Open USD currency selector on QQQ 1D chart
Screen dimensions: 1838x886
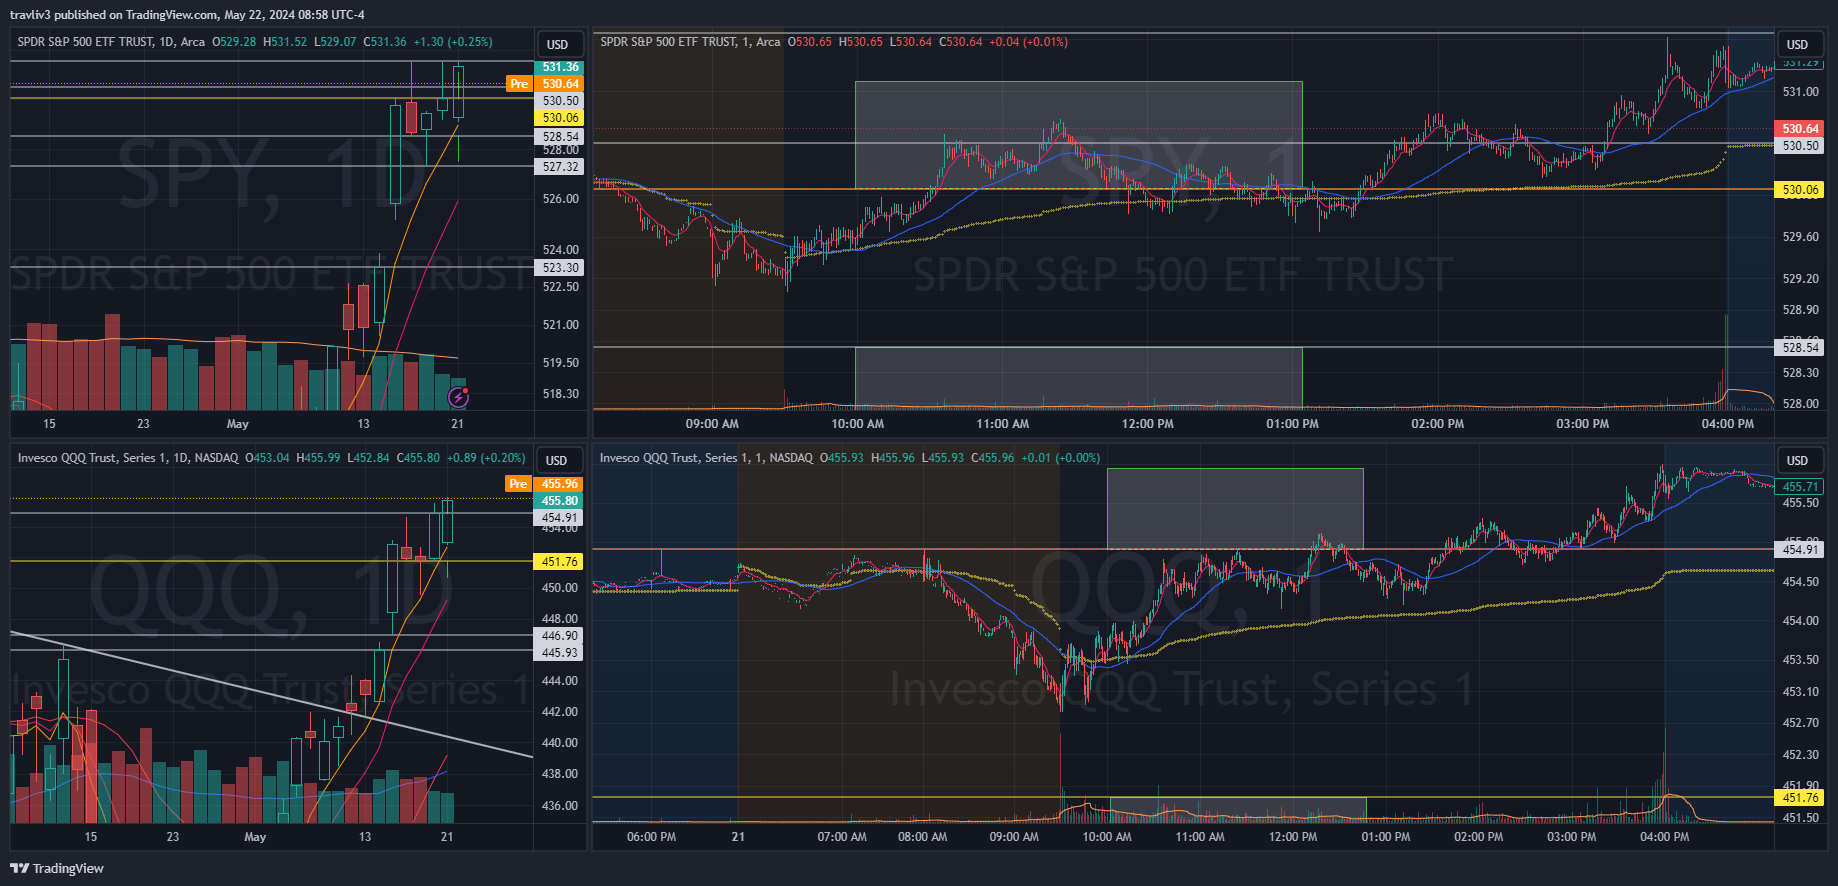(557, 461)
